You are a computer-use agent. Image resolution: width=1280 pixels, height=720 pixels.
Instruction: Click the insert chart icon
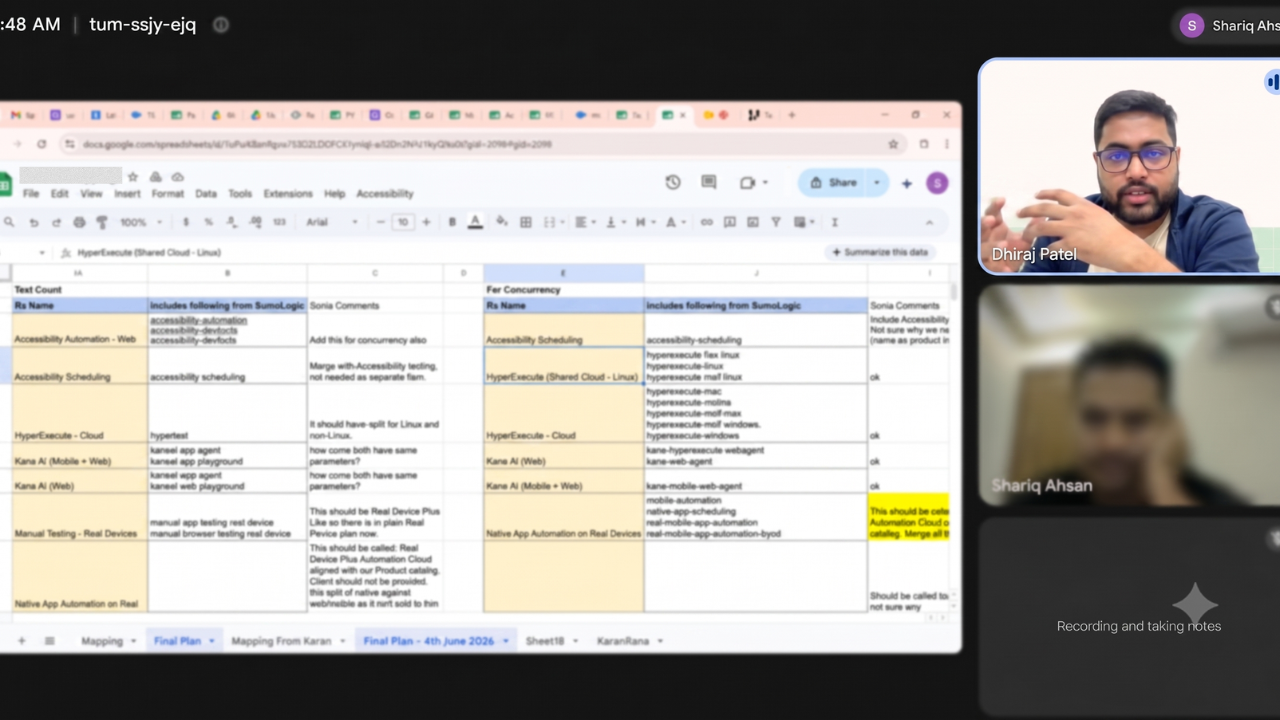point(753,222)
